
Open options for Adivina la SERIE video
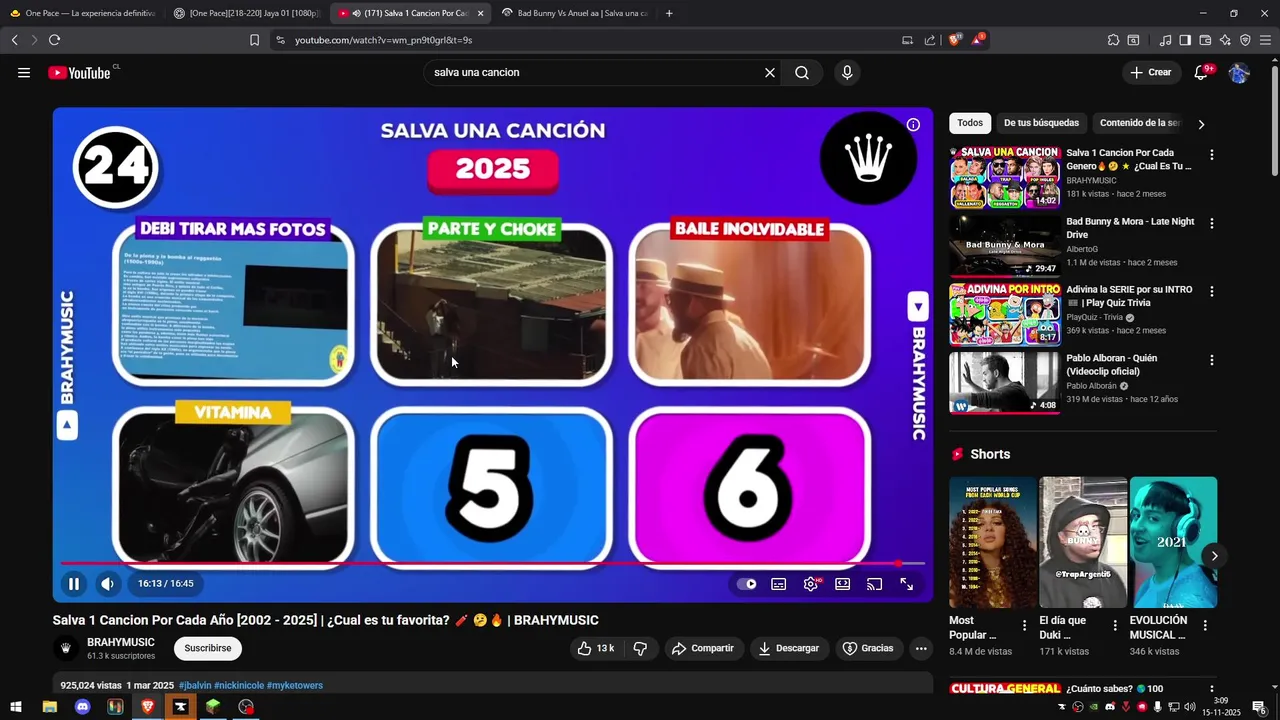point(1211,291)
